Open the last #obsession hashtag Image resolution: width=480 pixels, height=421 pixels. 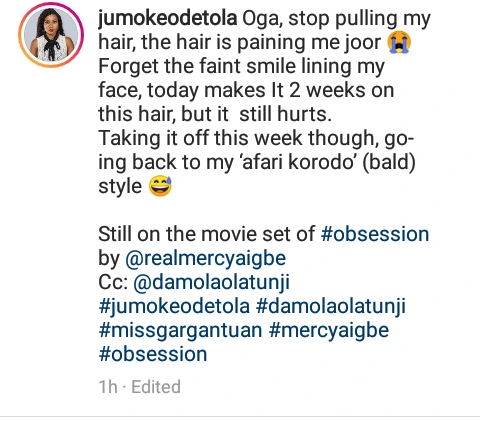coord(153,354)
